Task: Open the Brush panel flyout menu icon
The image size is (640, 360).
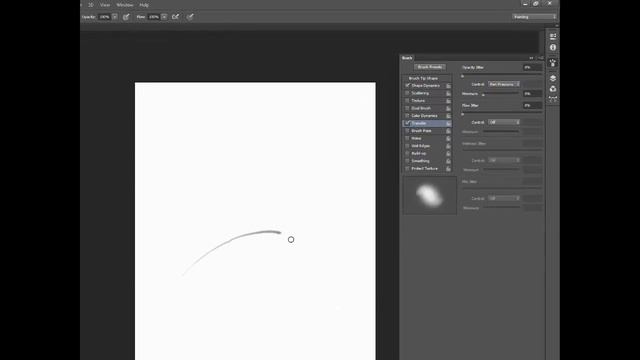Action: pyautogui.click(x=540, y=58)
